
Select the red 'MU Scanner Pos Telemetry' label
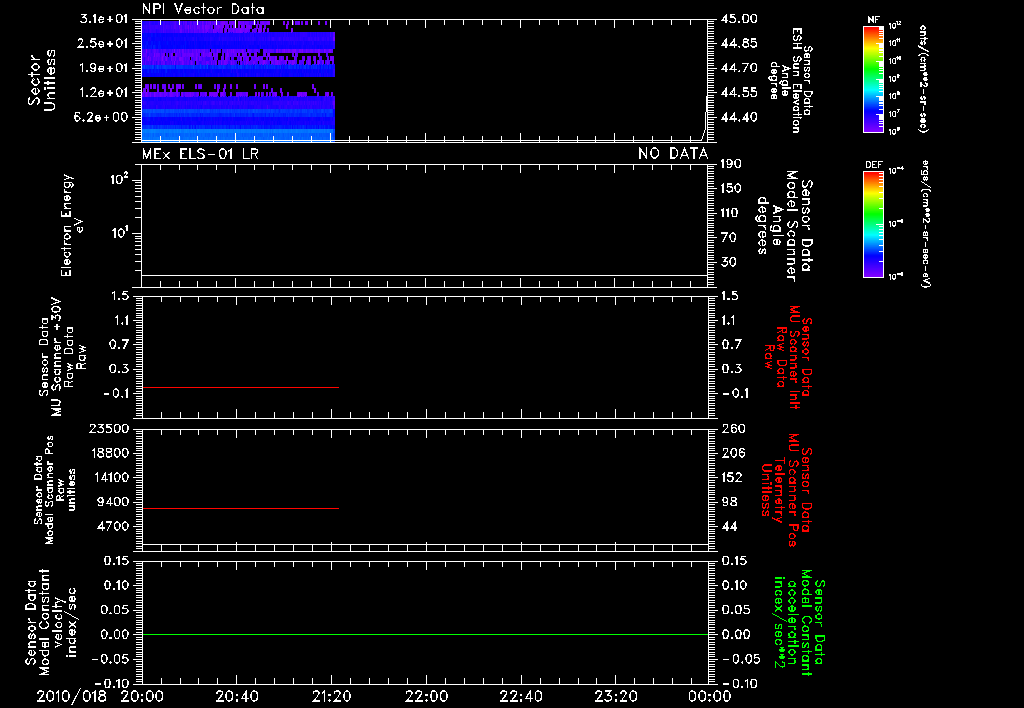tap(787, 490)
